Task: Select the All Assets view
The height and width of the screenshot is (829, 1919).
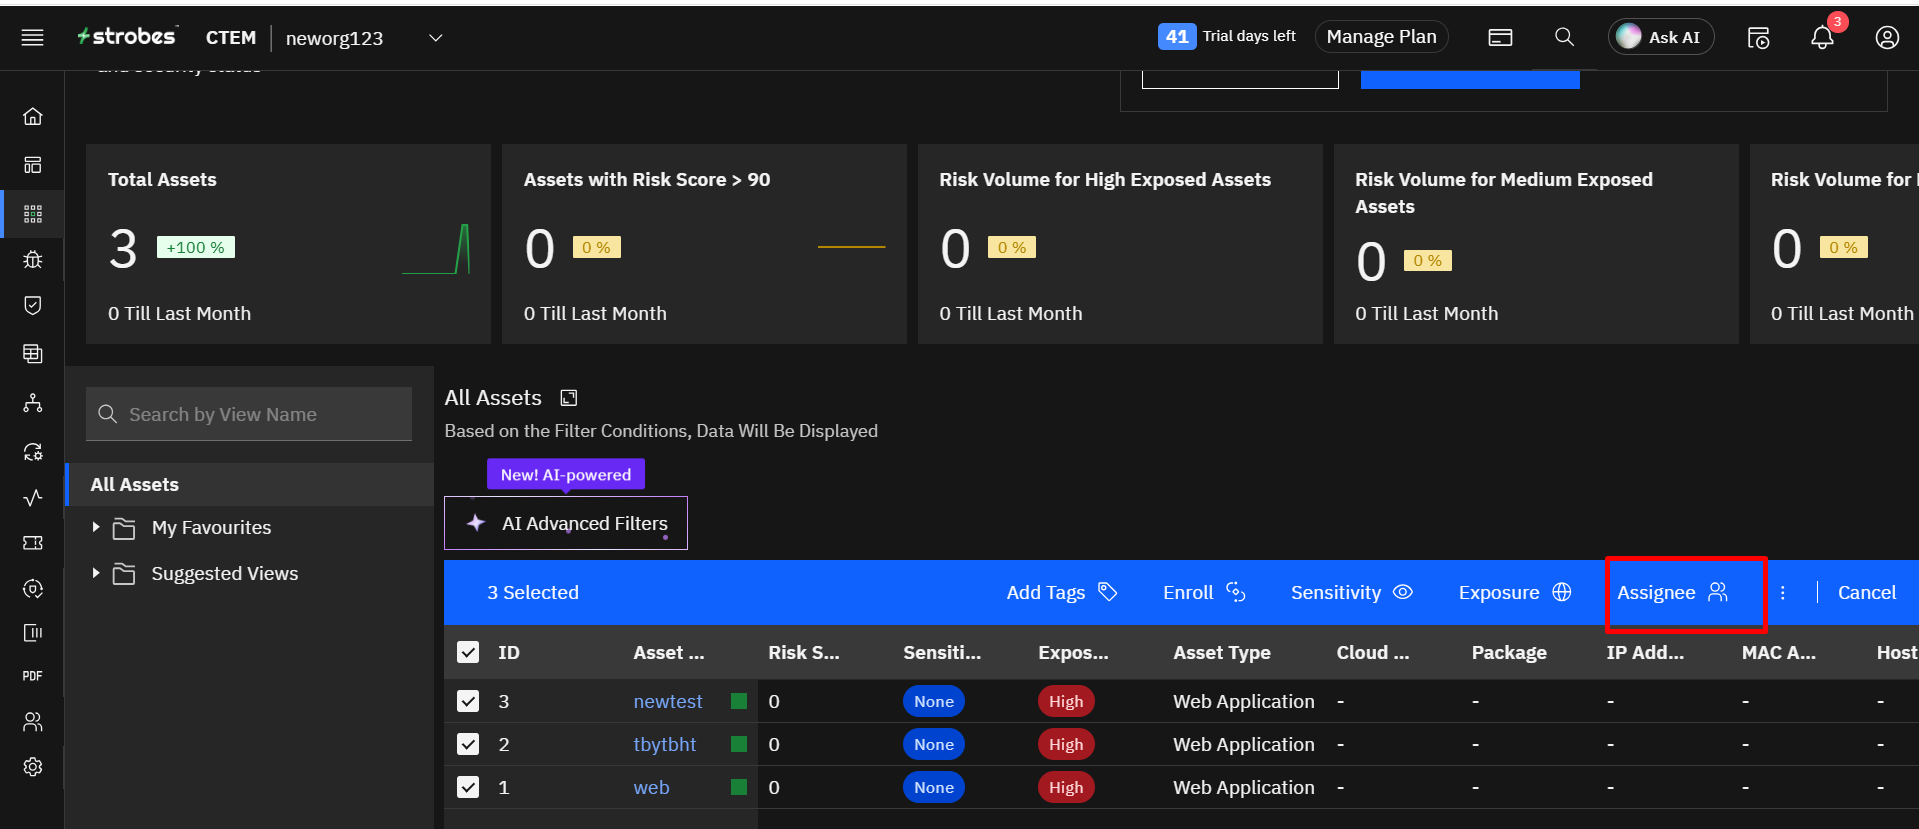Action: coord(135,485)
